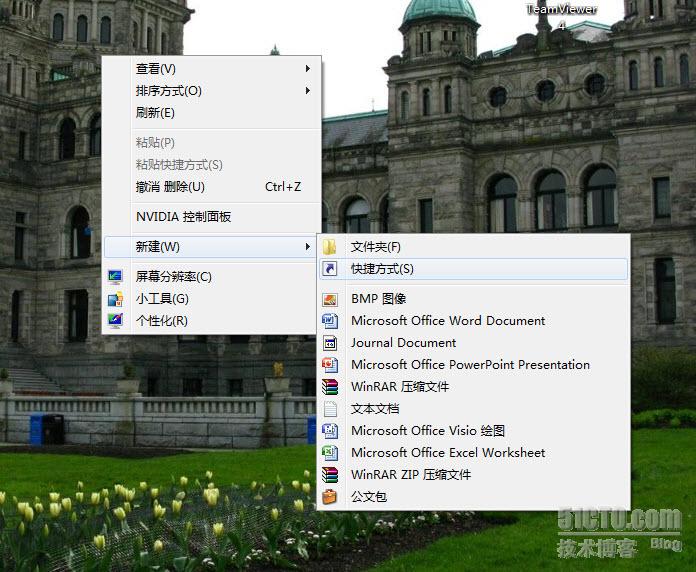Click the Excel Worksheet icon
The height and width of the screenshot is (572, 696).
(329, 452)
